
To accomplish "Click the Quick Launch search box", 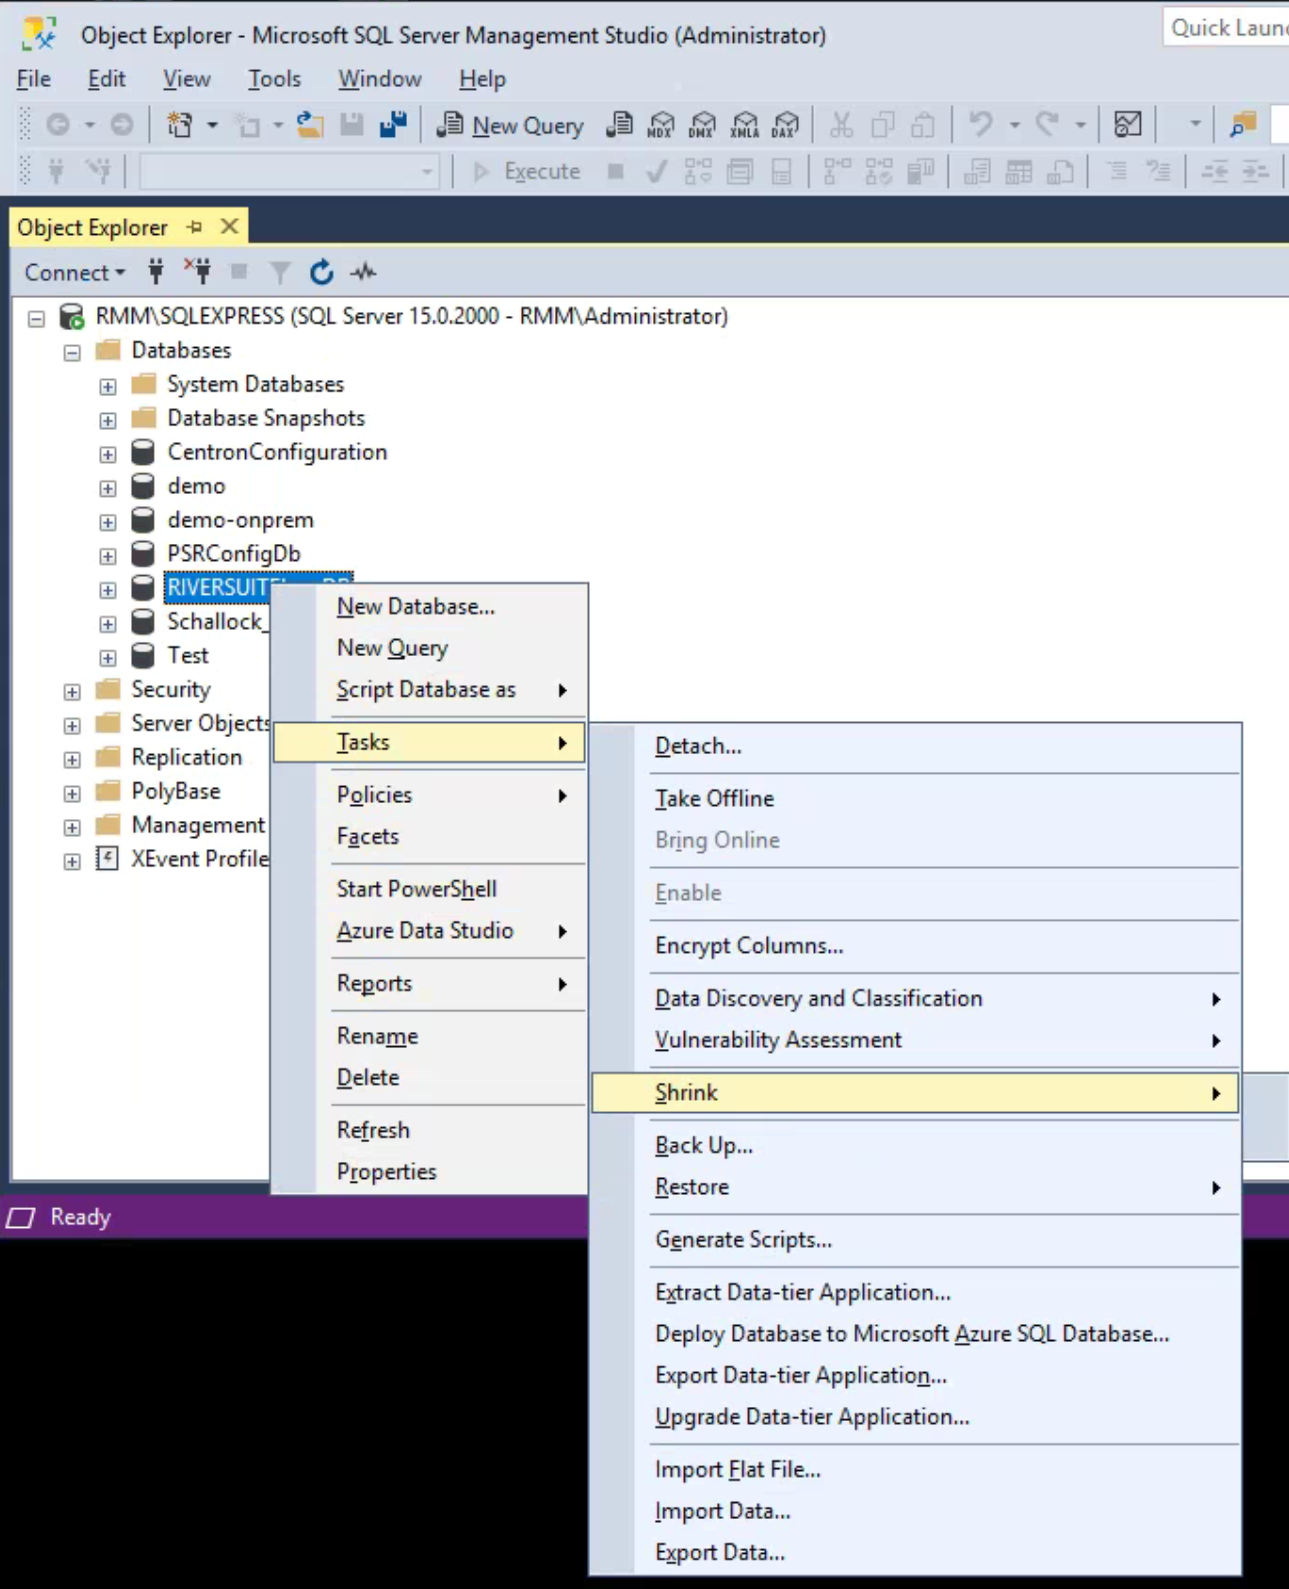I will pyautogui.click(x=1226, y=27).
